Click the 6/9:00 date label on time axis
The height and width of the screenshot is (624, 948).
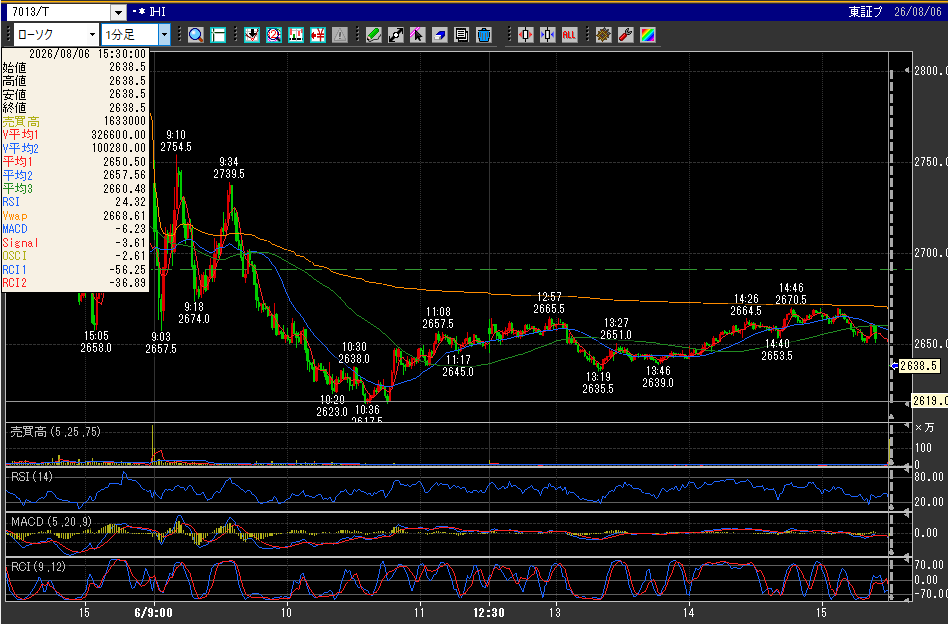click(x=153, y=613)
